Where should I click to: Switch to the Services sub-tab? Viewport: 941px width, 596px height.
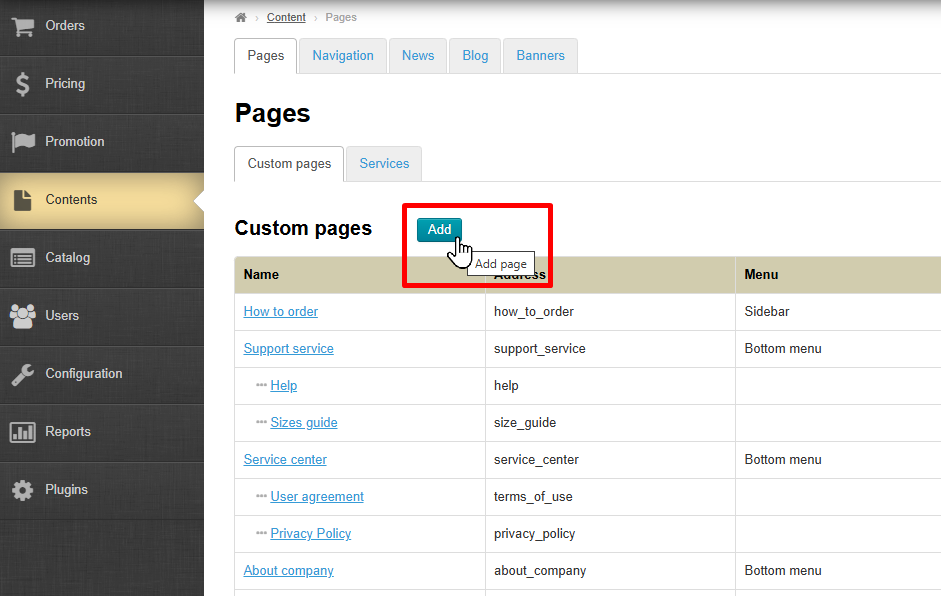(384, 164)
